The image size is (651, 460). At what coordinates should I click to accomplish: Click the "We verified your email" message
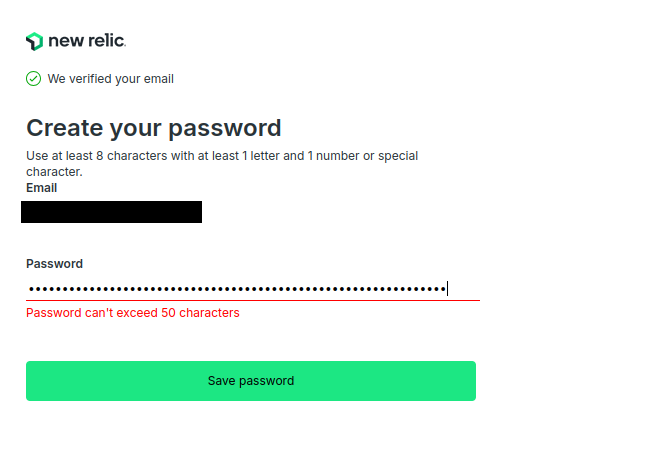point(110,79)
